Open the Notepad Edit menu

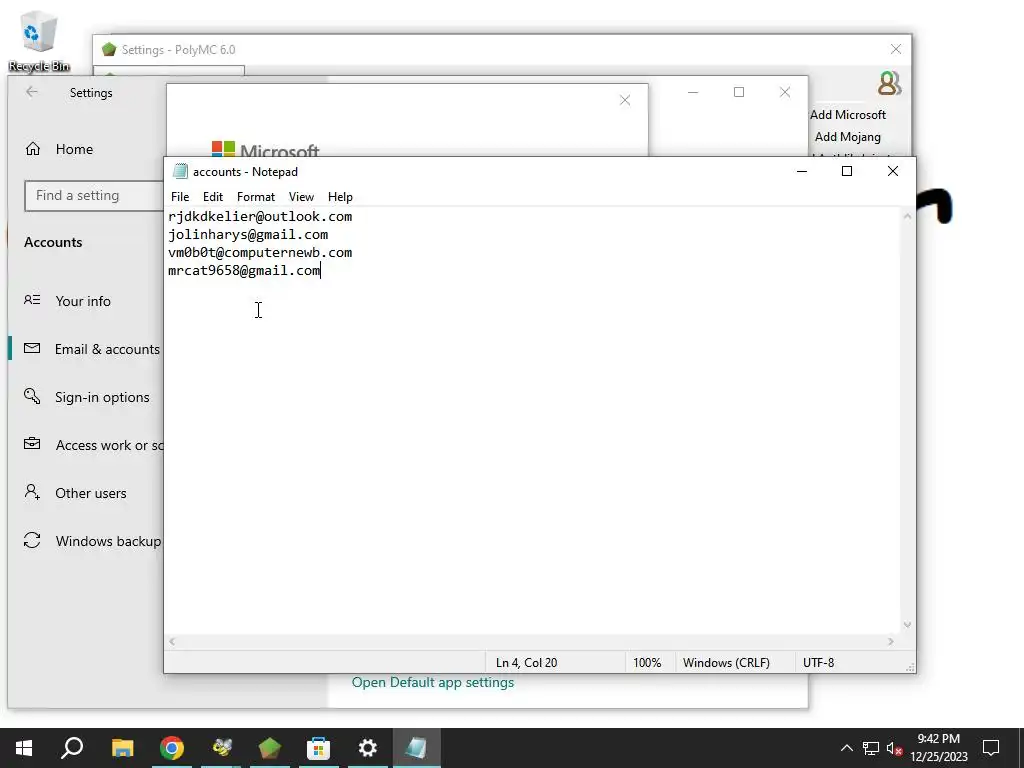click(x=213, y=197)
